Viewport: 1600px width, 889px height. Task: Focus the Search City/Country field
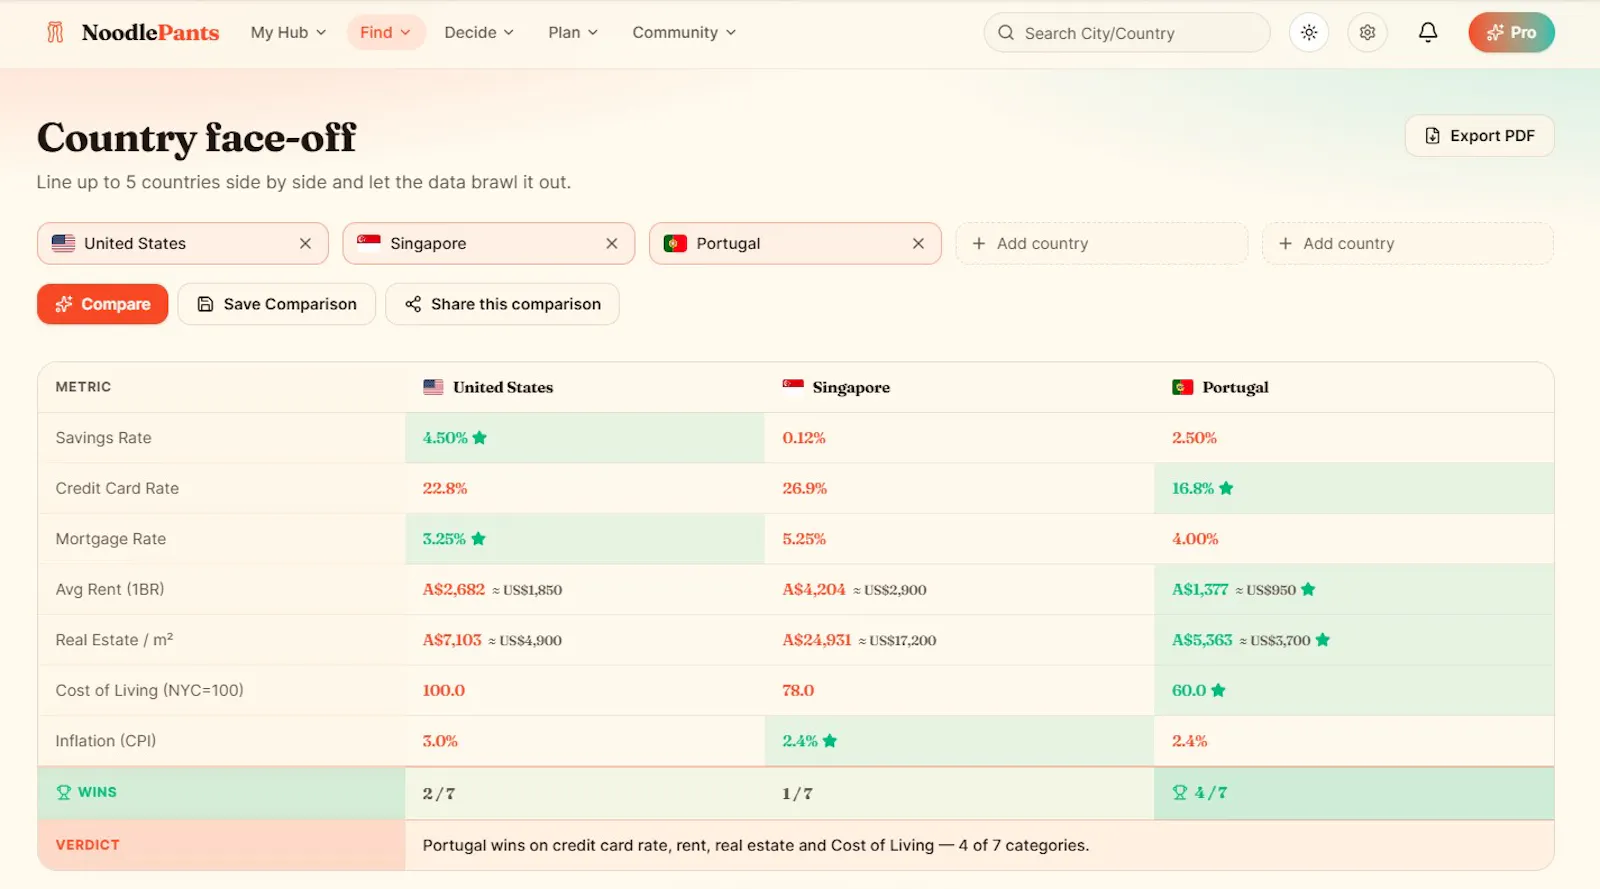pos(1127,33)
